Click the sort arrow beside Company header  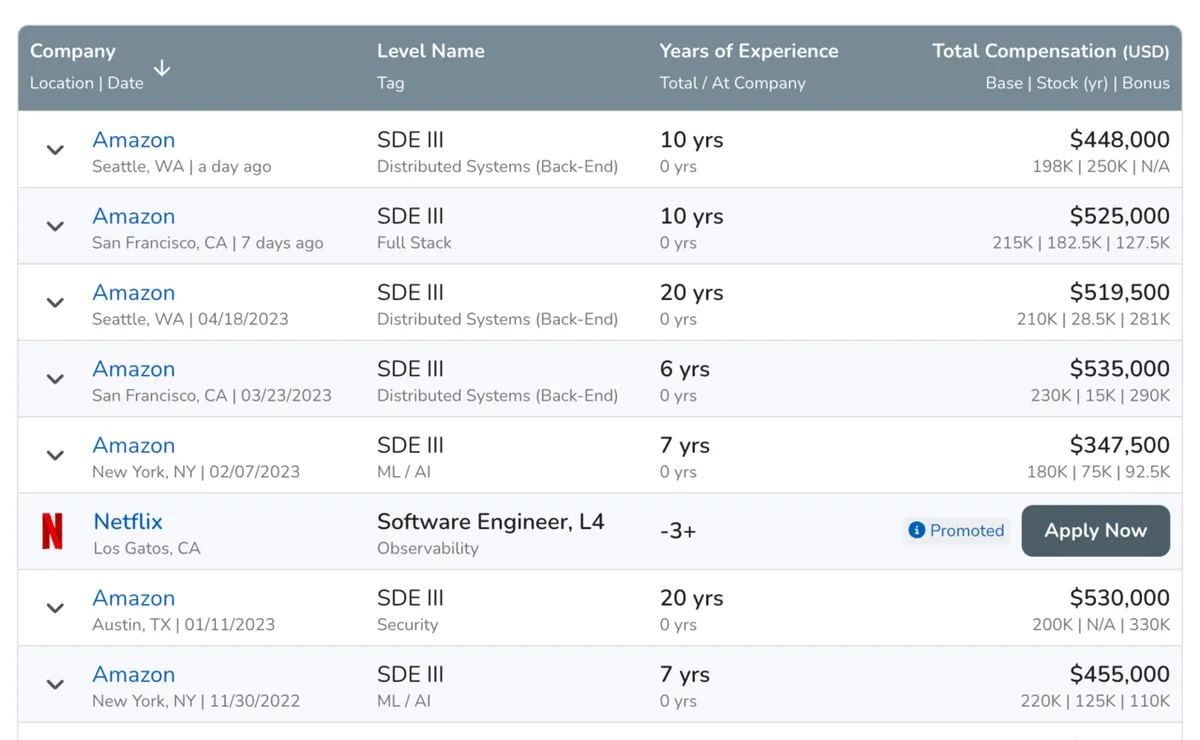point(162,68)
